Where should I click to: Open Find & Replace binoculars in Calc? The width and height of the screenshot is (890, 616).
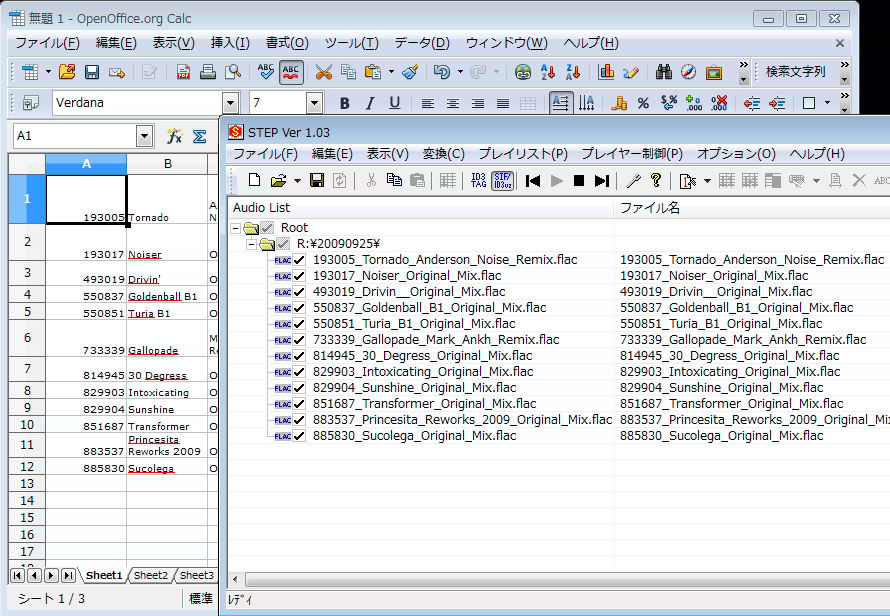point(664,72)
